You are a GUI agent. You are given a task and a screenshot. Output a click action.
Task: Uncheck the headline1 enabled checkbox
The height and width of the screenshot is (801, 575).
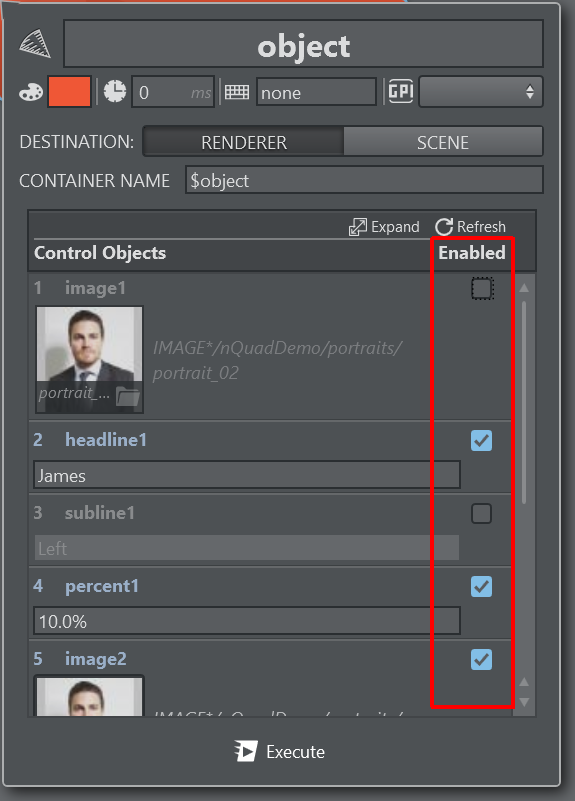pos(482,440)
